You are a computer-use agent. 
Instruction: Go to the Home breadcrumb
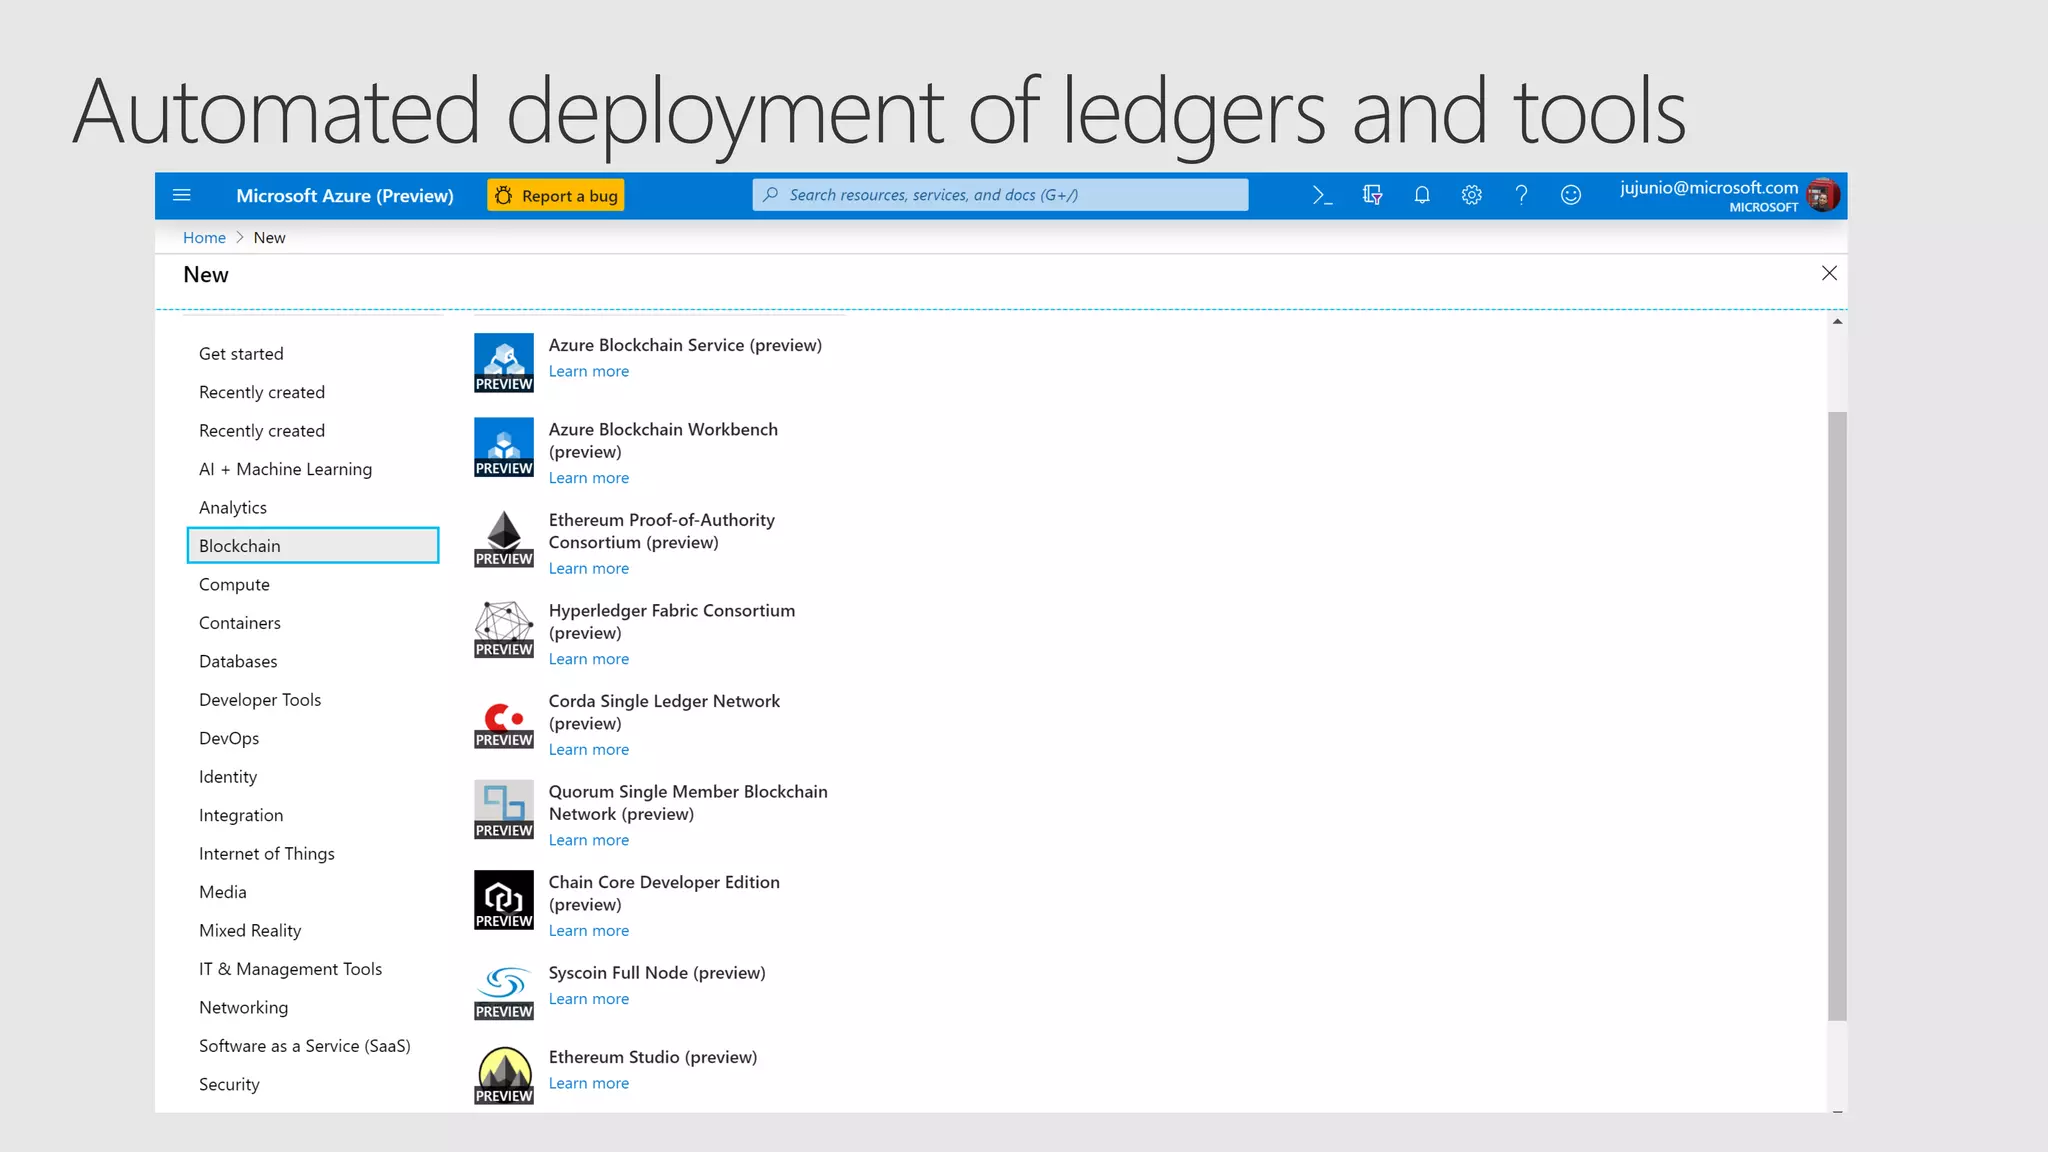tap(204, 237)
